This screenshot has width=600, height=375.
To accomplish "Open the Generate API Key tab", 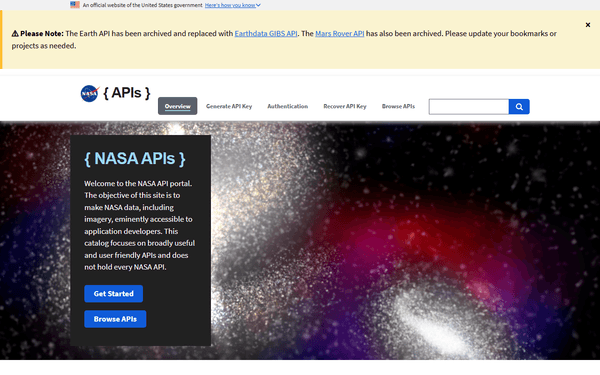I will (x=229, y=106).
